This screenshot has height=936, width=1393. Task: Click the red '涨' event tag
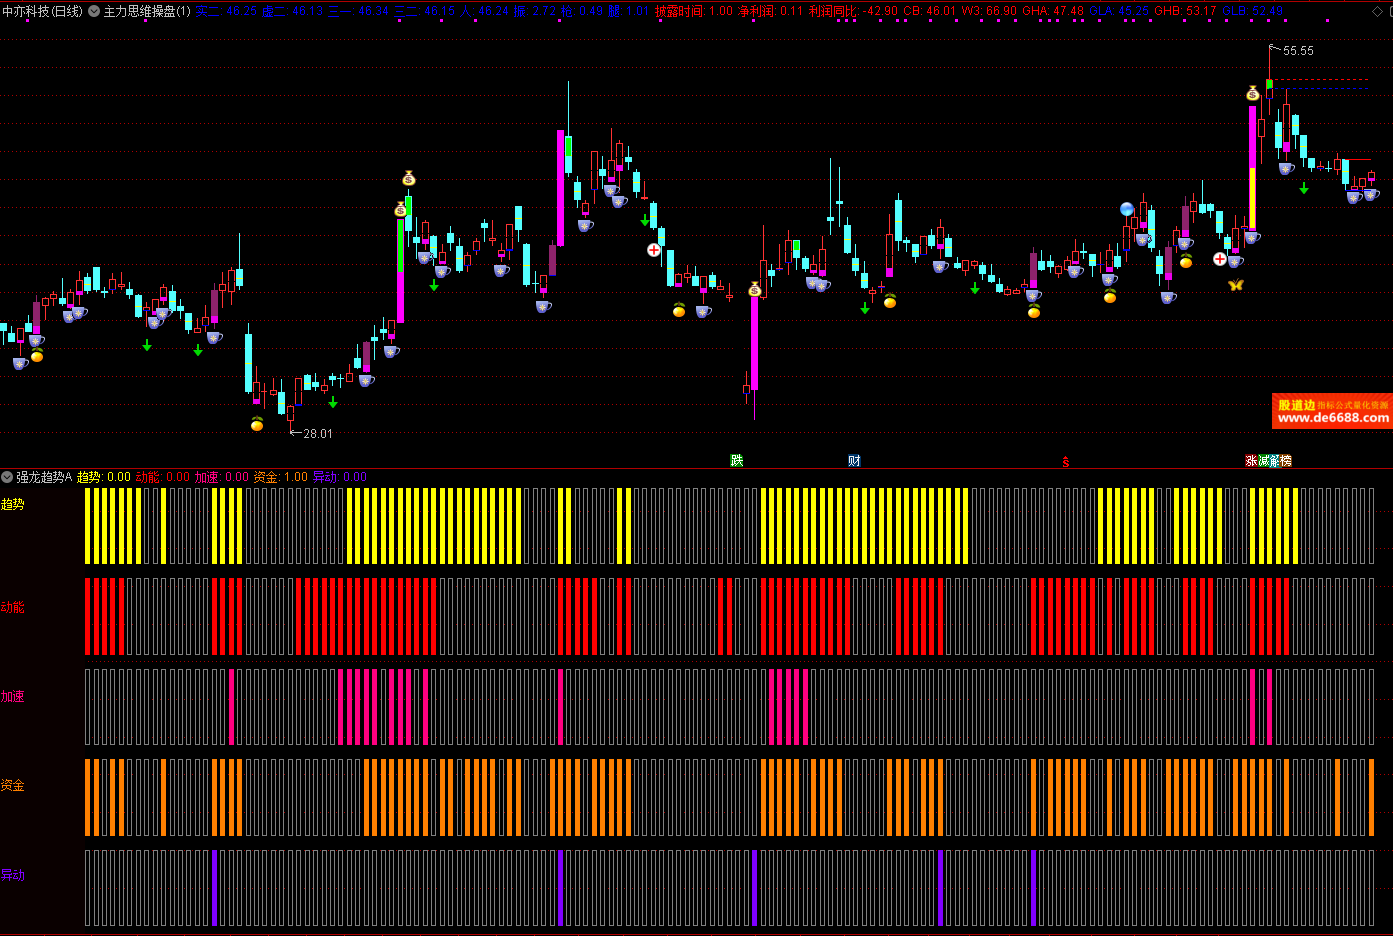[x=1251, y=461]
